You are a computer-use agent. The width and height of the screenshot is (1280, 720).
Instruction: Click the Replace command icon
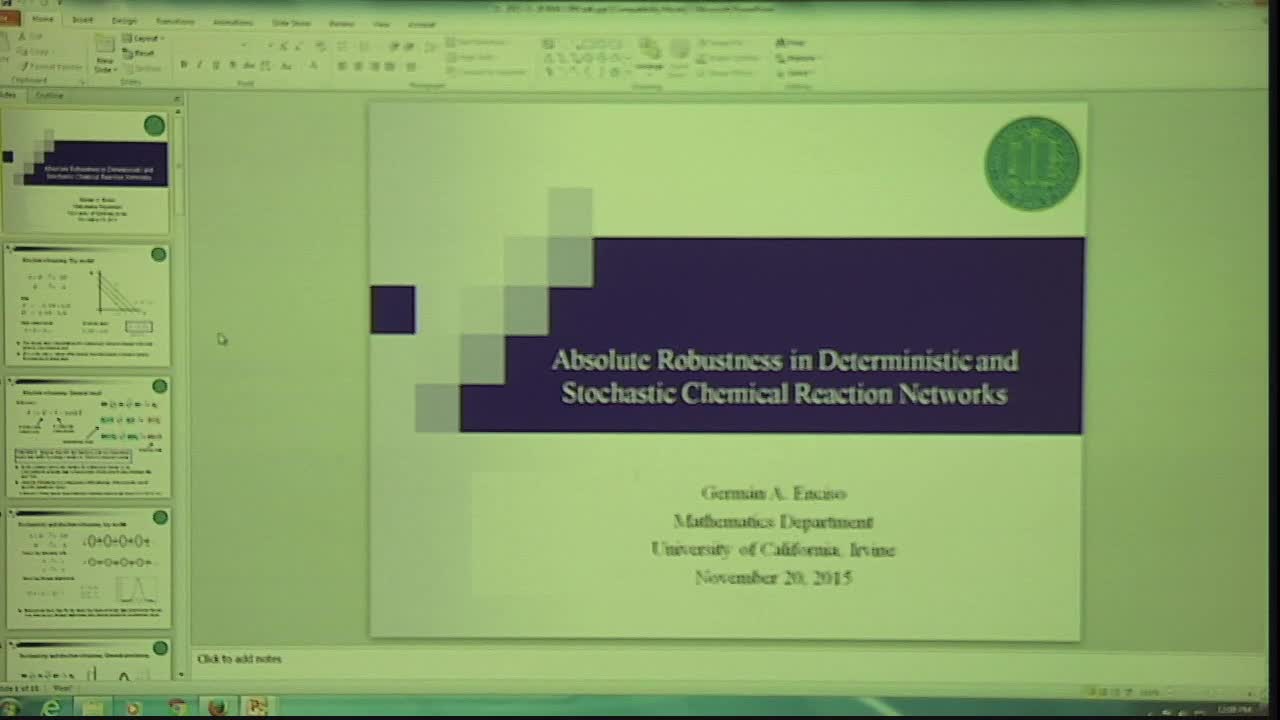coord(795,57)
